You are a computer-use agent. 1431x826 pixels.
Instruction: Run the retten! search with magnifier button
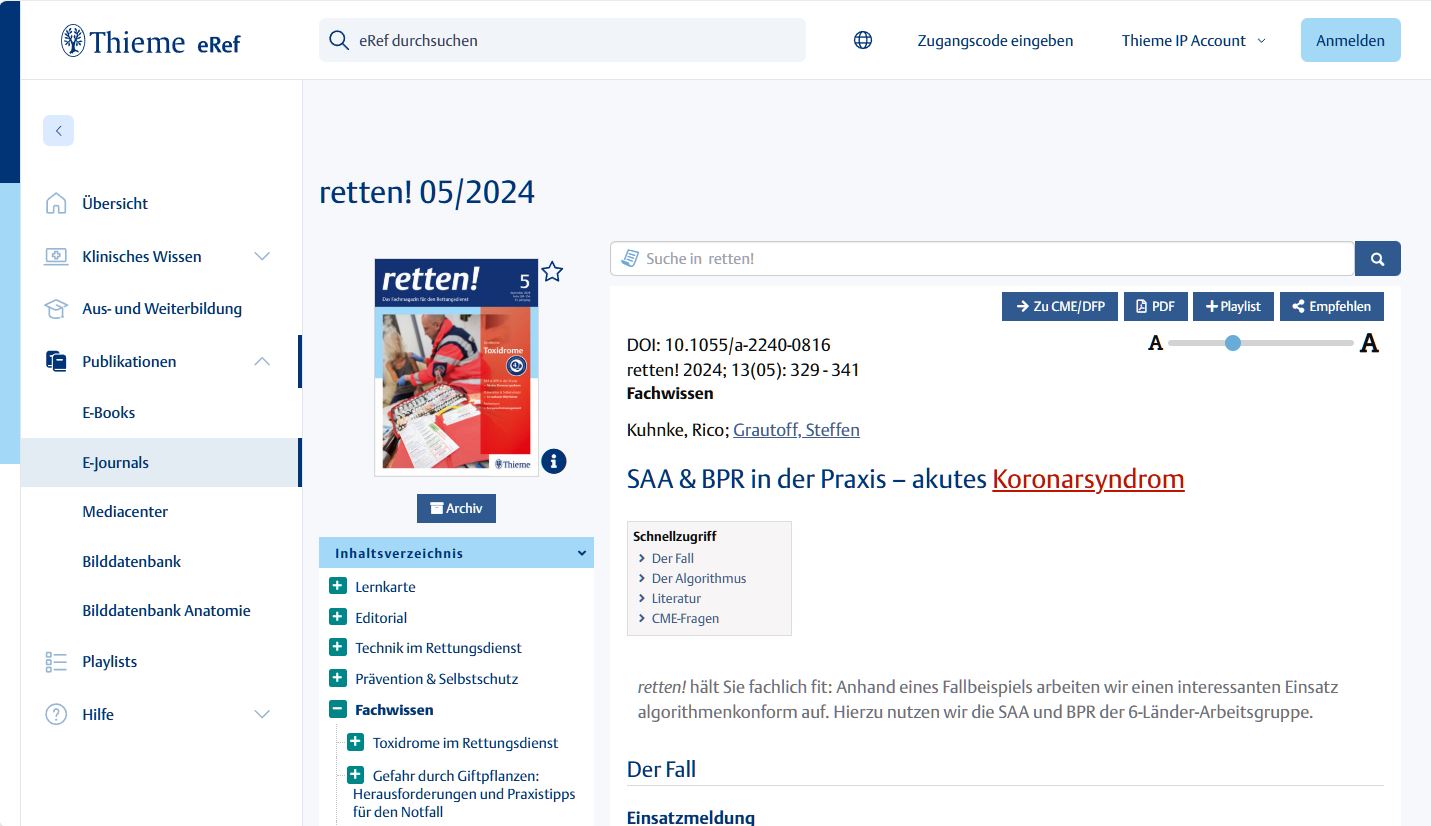[1378, 259]
